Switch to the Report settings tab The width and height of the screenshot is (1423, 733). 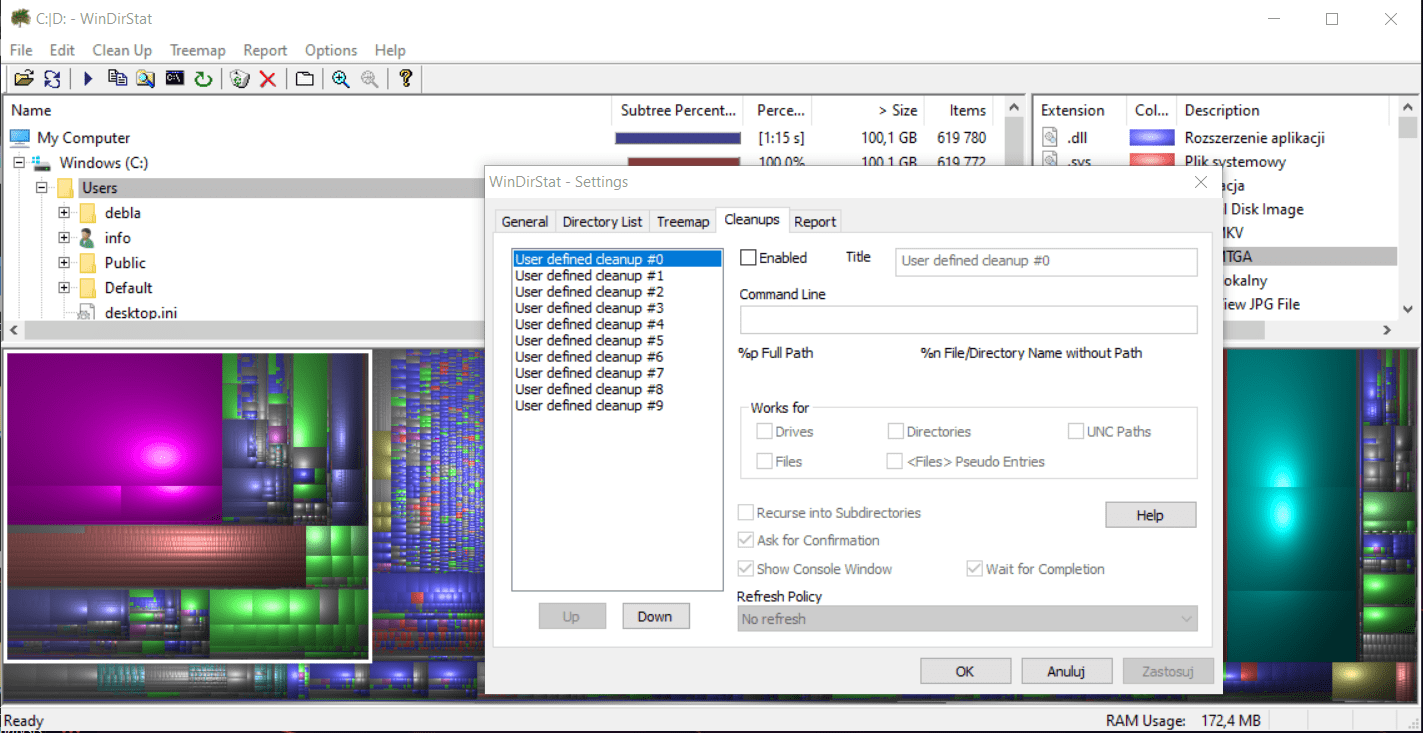[x=815, y=222]
